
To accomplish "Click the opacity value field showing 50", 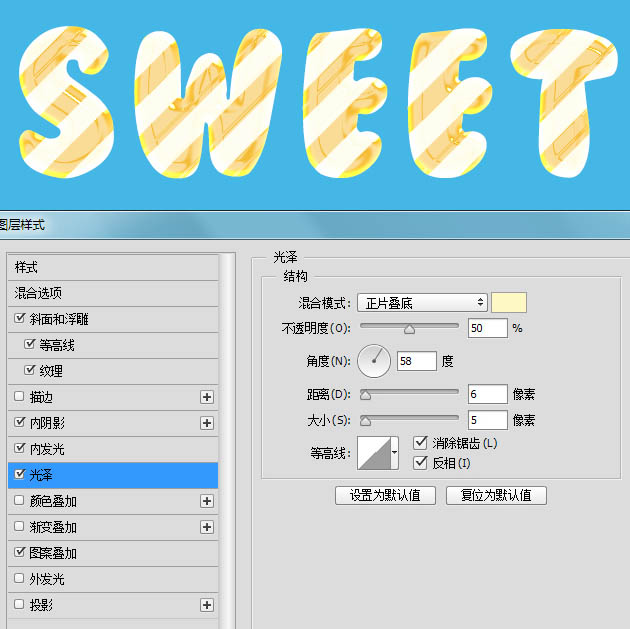I will tap(488, 328).
